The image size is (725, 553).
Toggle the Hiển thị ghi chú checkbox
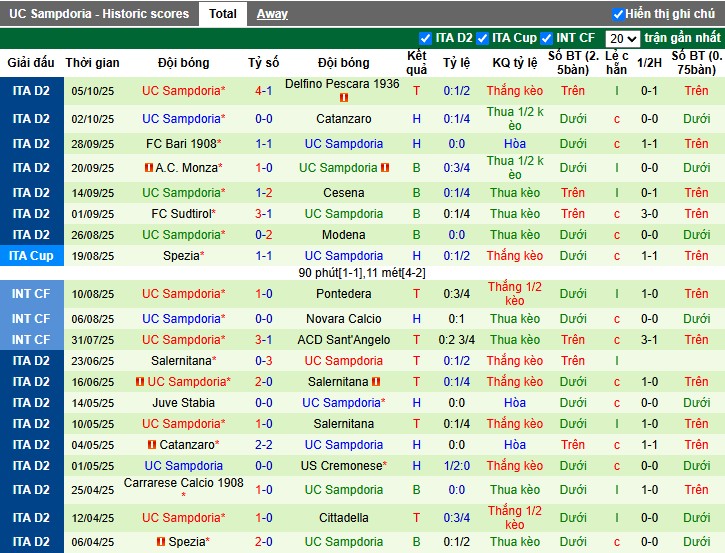pos(618,14)
